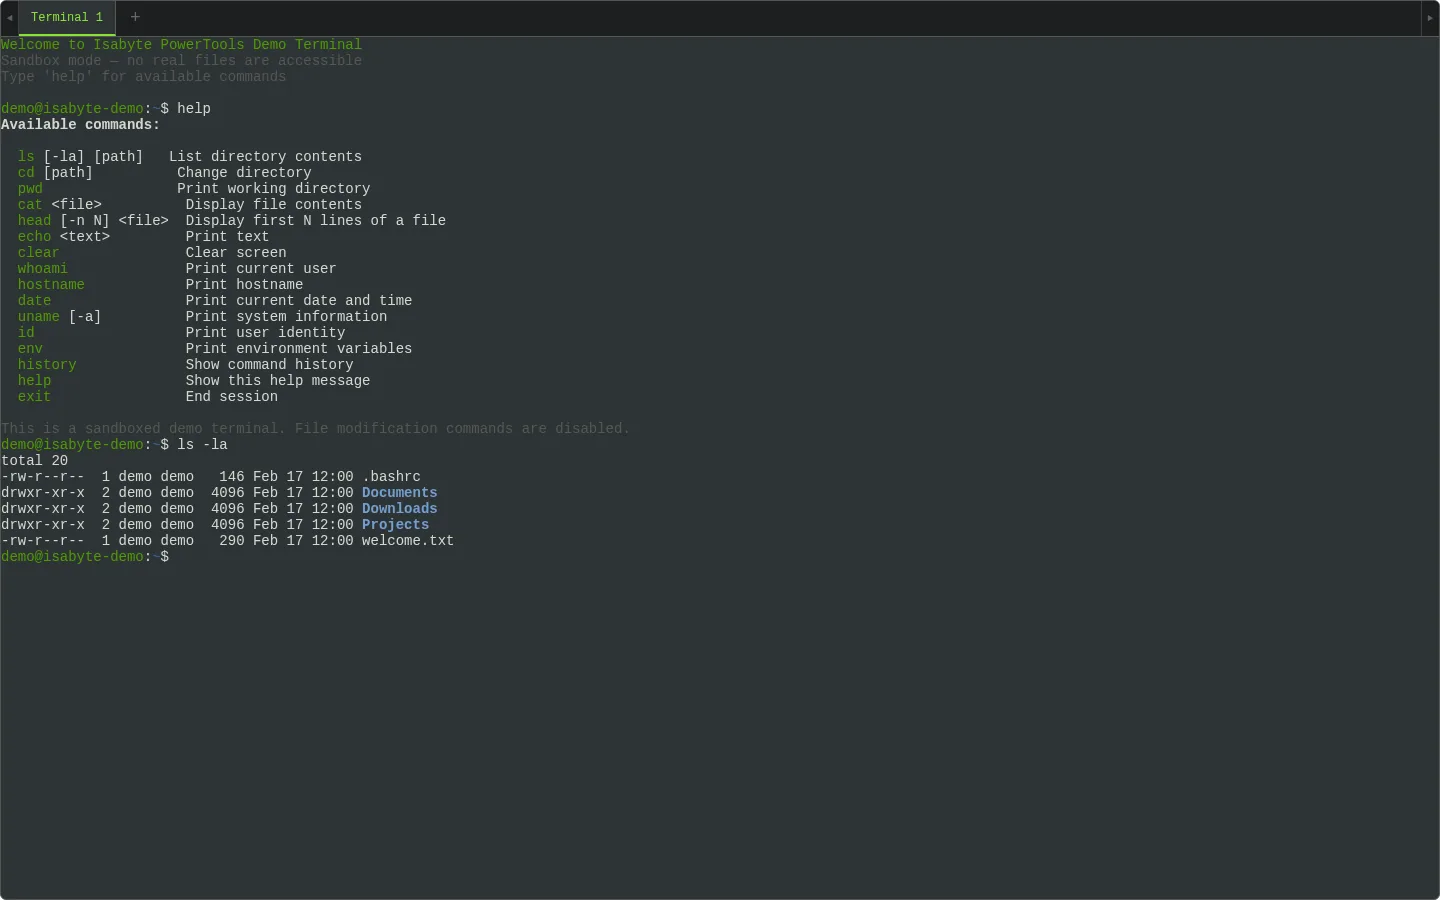Click the welcome banner line
This screenshot has width=1440, height=900.
click(x=182, y=45)
